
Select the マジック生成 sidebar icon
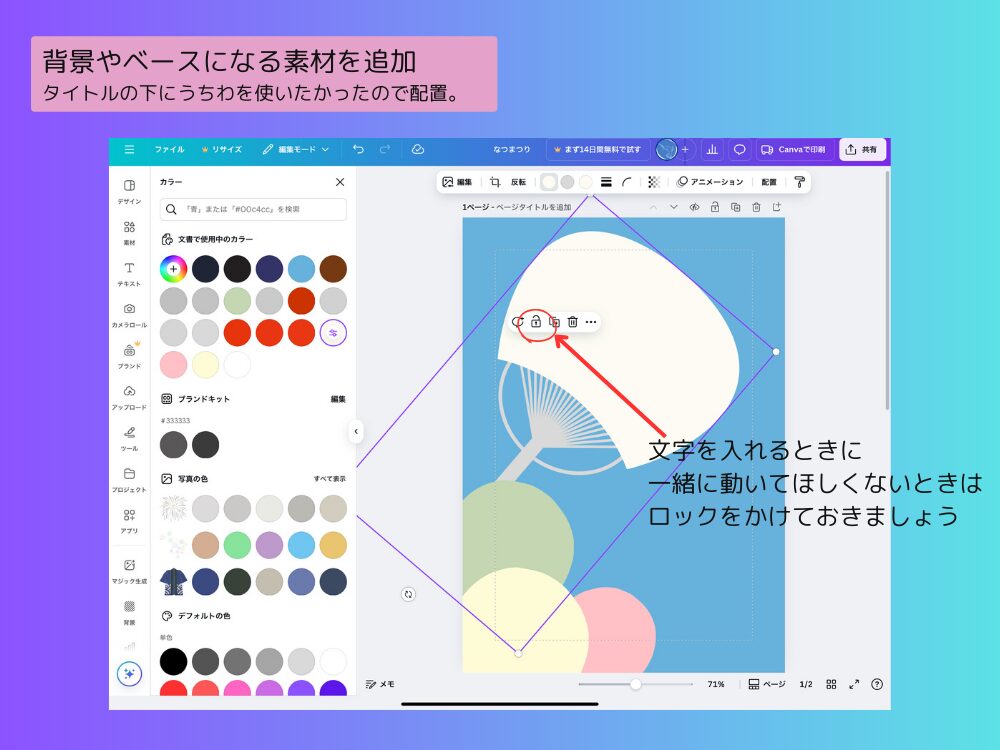[x=128, y=568]
